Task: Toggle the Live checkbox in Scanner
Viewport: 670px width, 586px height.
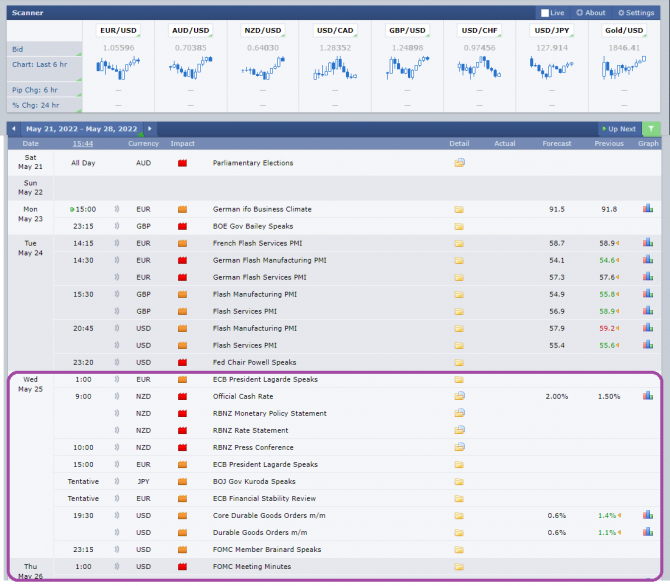Action: click(x=545, y=13)
